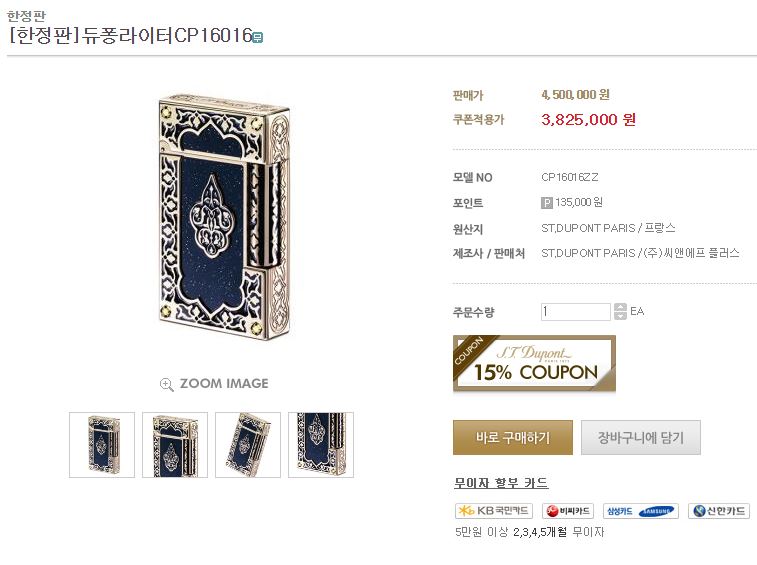Increase order quantity with the up arrow
Screen dimensions: 757x565
tap(621, 307)
